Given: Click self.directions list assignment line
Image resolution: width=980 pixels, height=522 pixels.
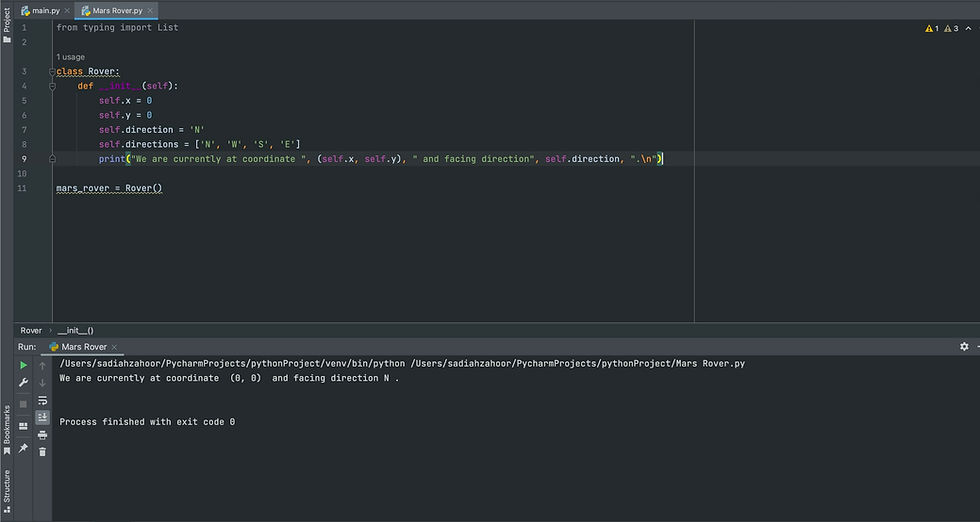Looking at the screenshot, I should pos(199,144).
